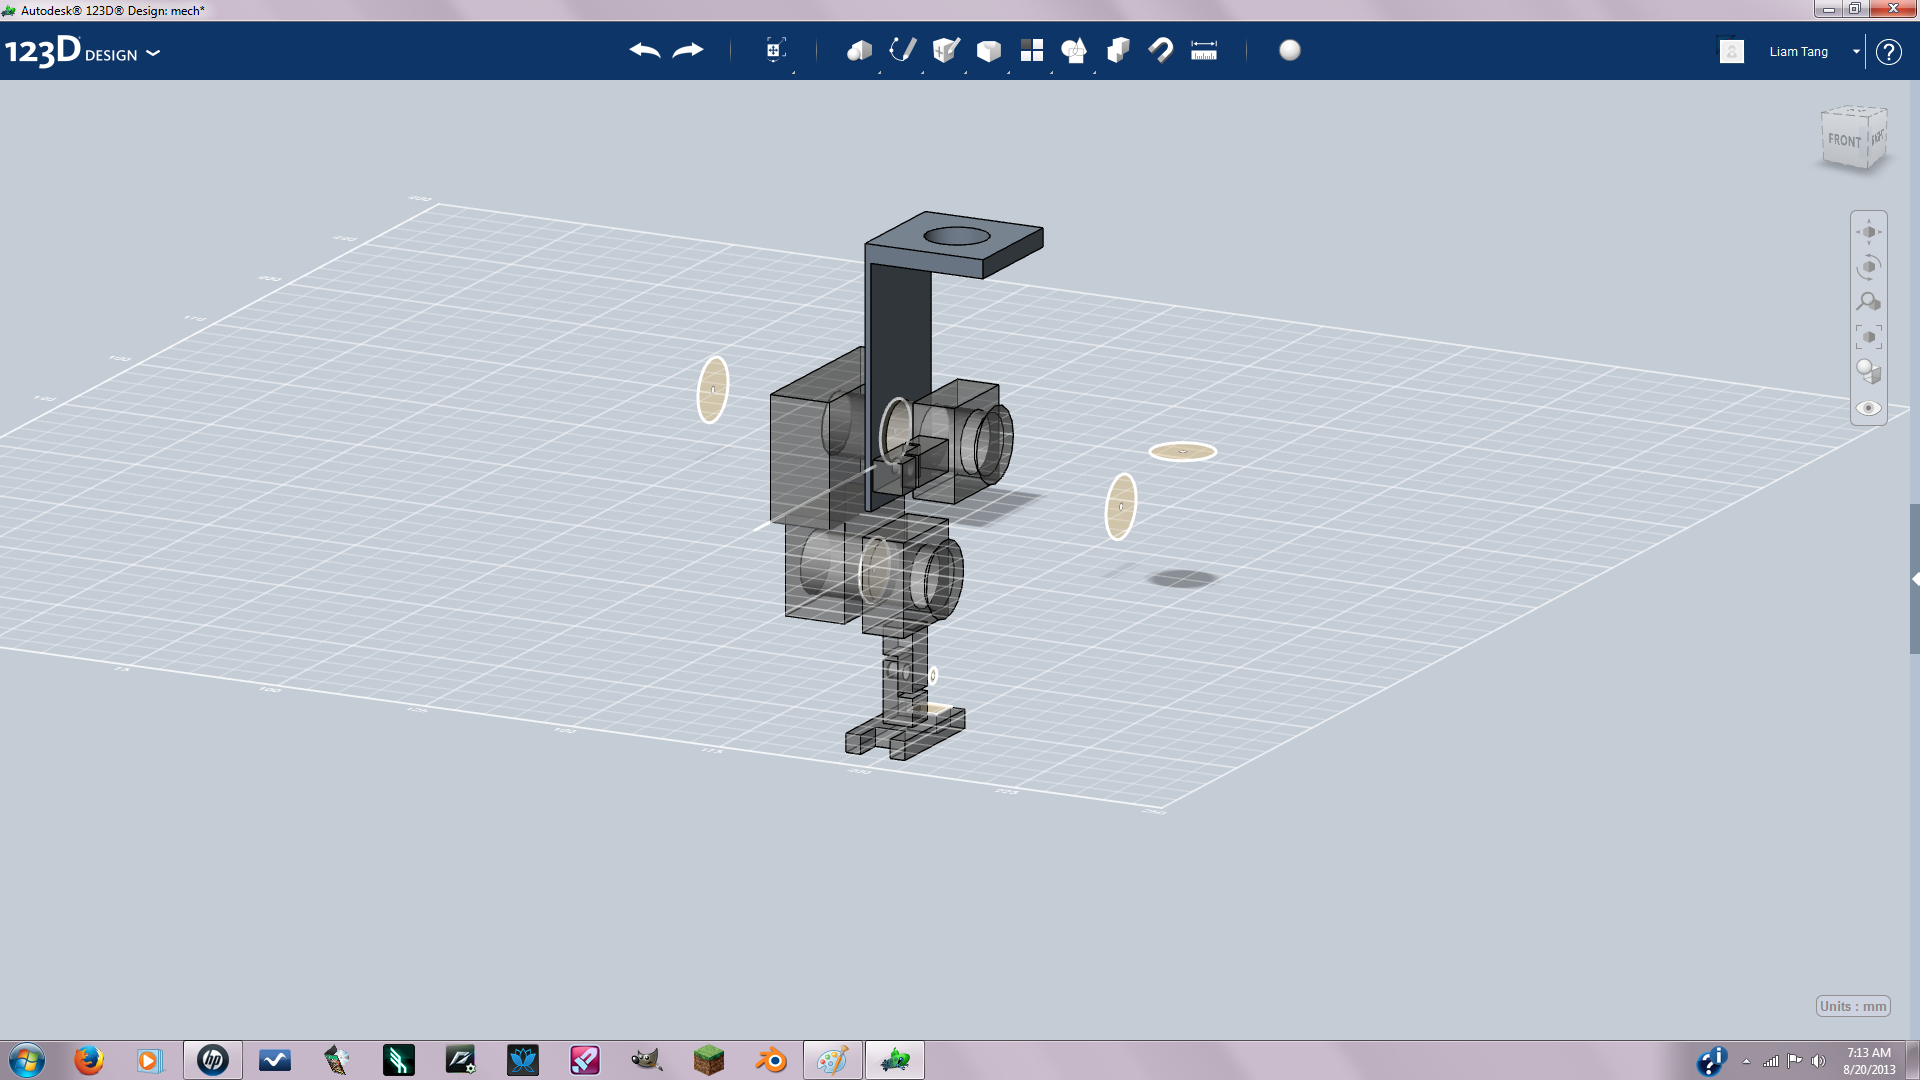
Task: Open Blender from the taskbar
Action: (771, 1060)
